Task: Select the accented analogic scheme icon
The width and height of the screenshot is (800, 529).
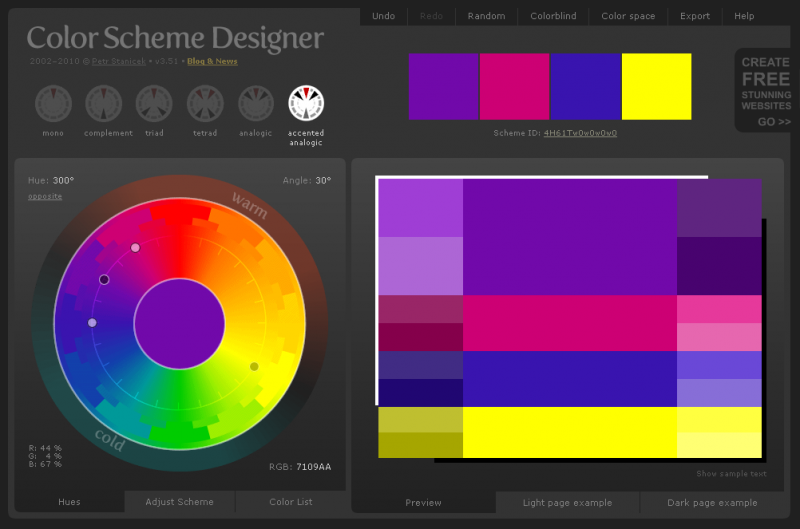Action: click(x=306, y=104)
